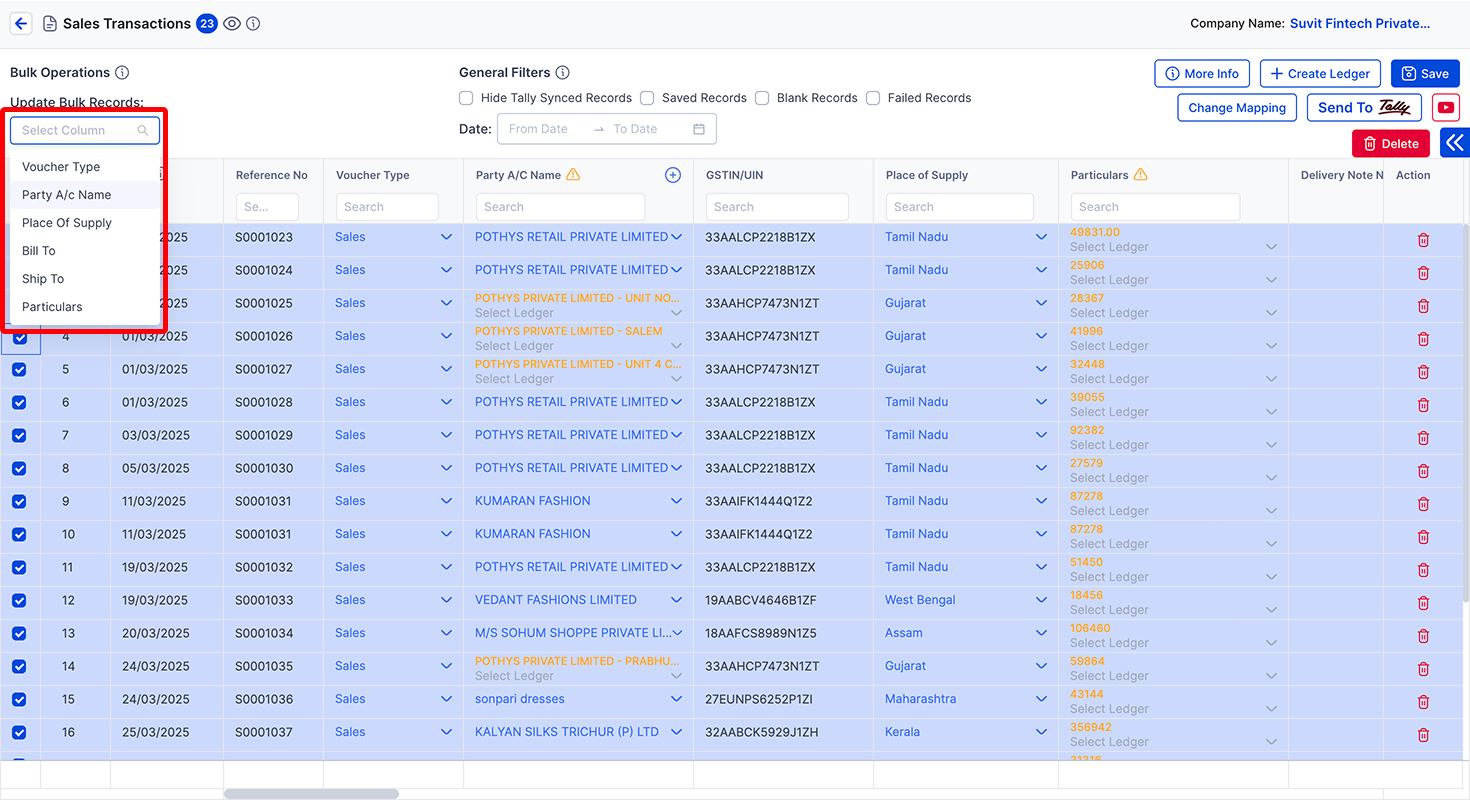Click the horizontal scrollbar thumb
Screen dimensions: 1470x800
coord(311,794)
